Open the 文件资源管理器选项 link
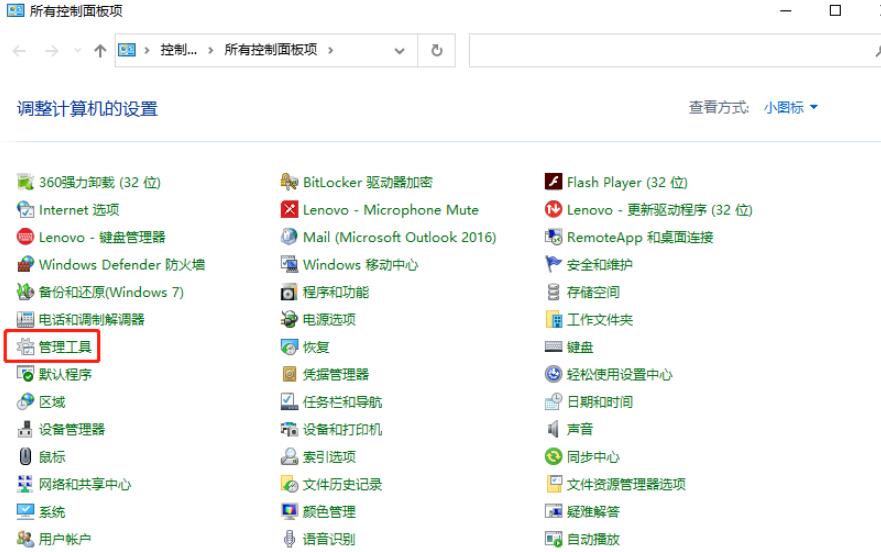This screenshot has width=881, height=552. tap(626, 484)
